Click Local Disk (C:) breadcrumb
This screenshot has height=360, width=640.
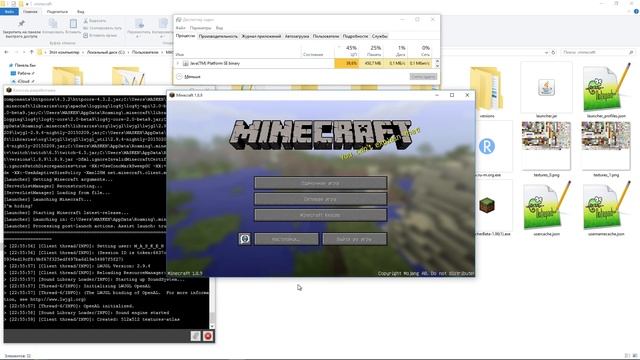pyautogui.click(x=106, y=52)
